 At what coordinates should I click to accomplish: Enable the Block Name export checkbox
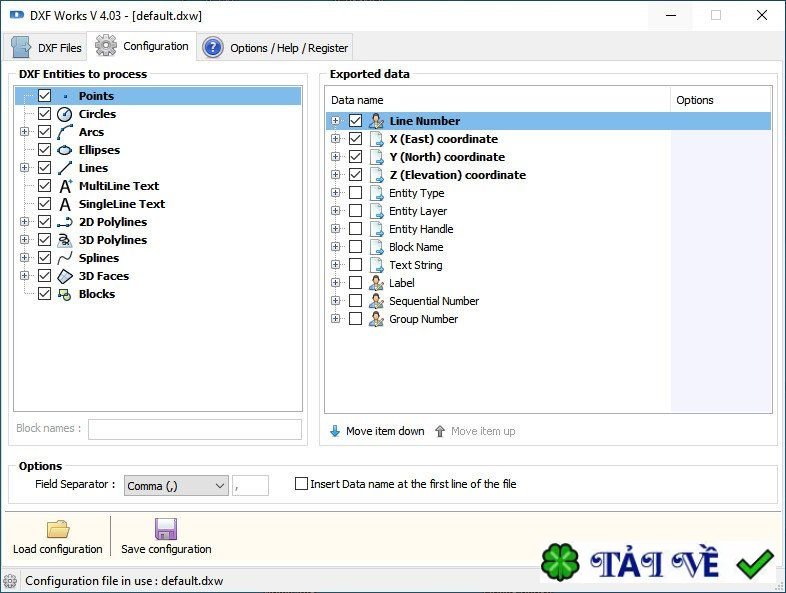355,247
